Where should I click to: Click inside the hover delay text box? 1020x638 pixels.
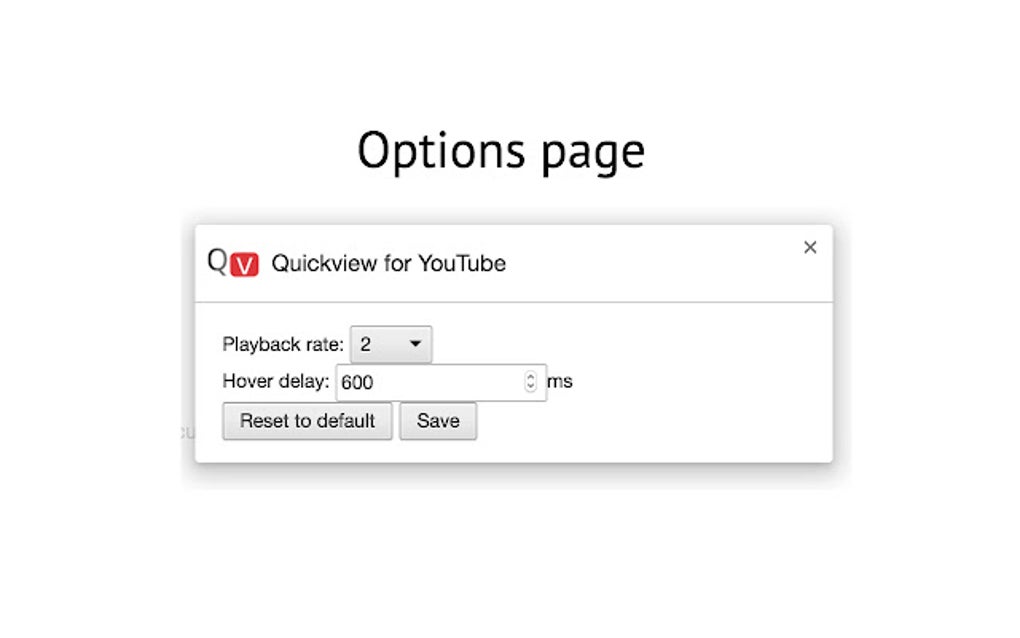(420, 382)
